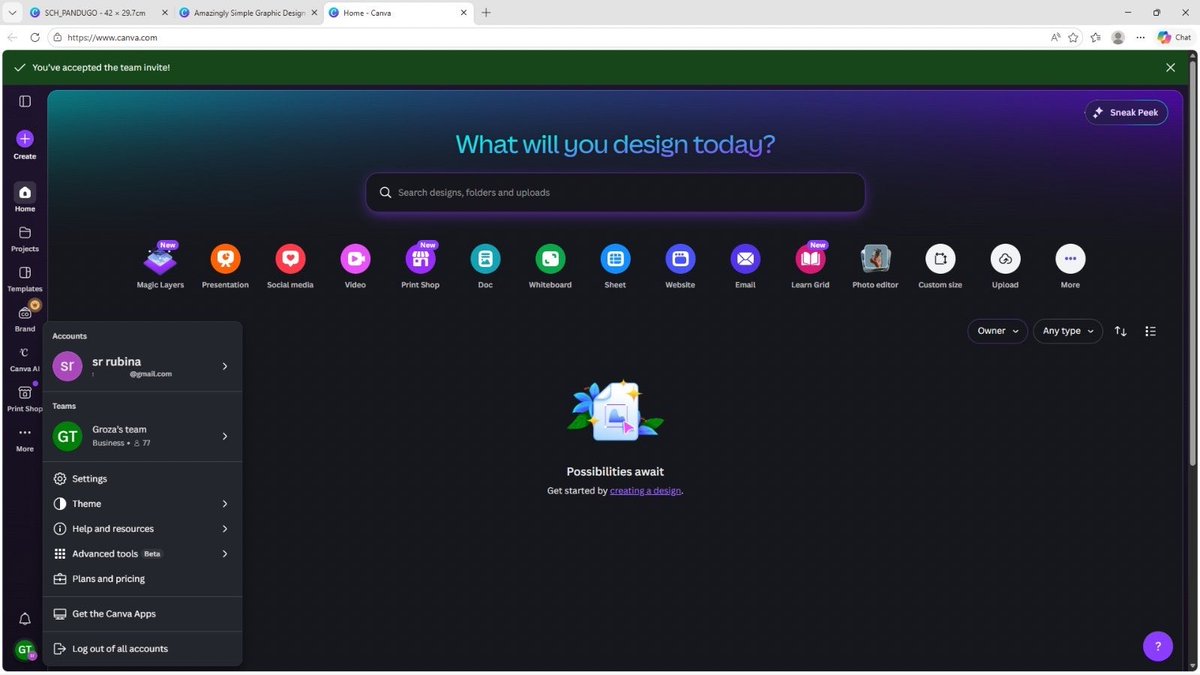Image resolution: width=1200 pixels, height=675 pixels.
Task: Open the notifications bell
Action: [25, 619]
